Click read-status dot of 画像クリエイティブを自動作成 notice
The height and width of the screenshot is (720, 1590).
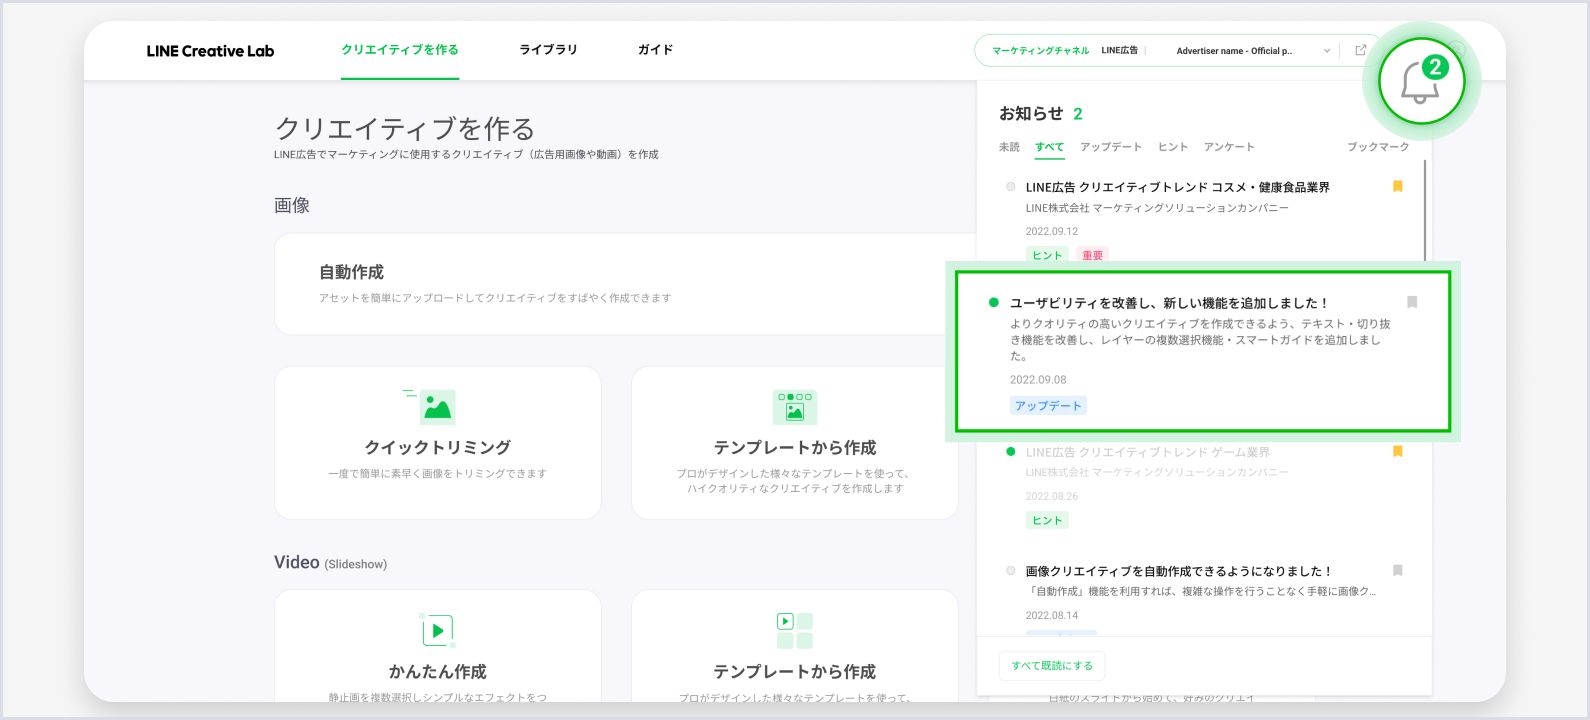pyautogui.click(x=1010, y=571)
